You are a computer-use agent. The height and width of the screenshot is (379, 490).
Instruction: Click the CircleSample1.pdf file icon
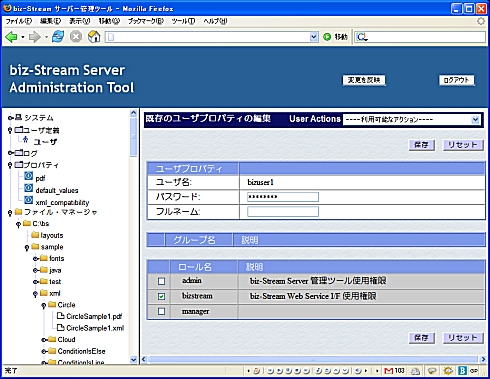pos(60,316)
